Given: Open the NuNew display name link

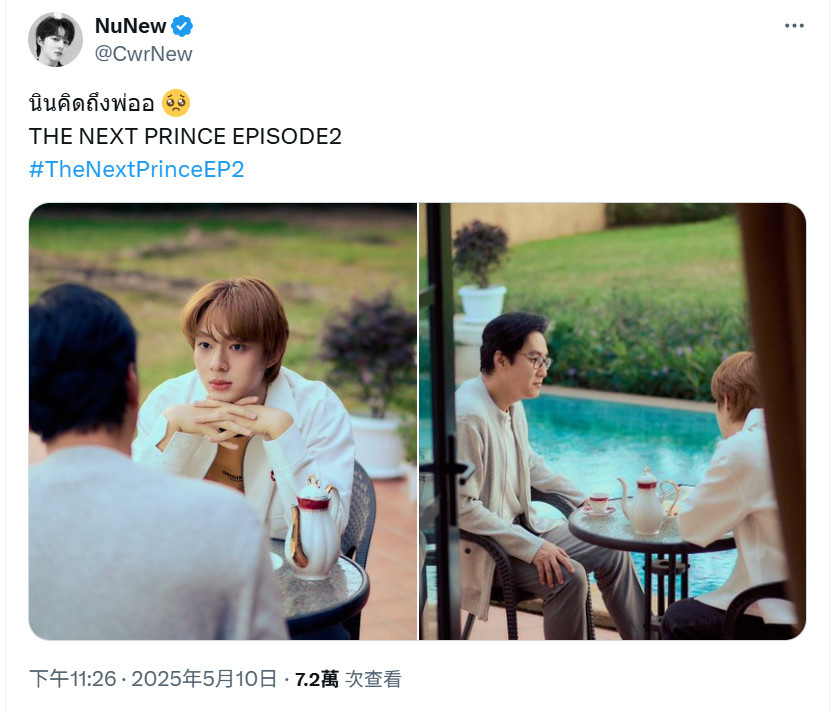Looking at the screenshot, I should (x=131, y=26).
